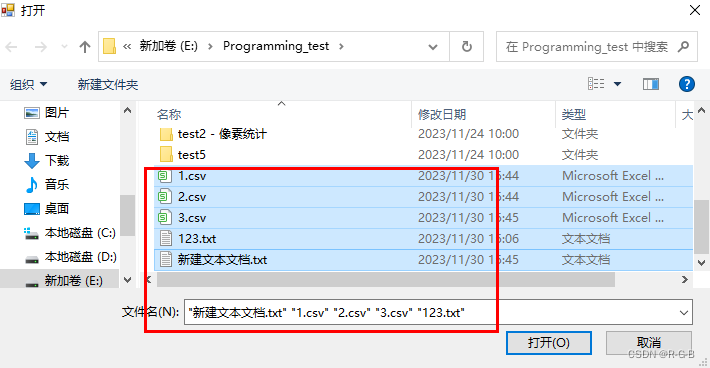Screen dimensions: 710x368
Task: Select file 1.csv
Action: coord(192,176)
